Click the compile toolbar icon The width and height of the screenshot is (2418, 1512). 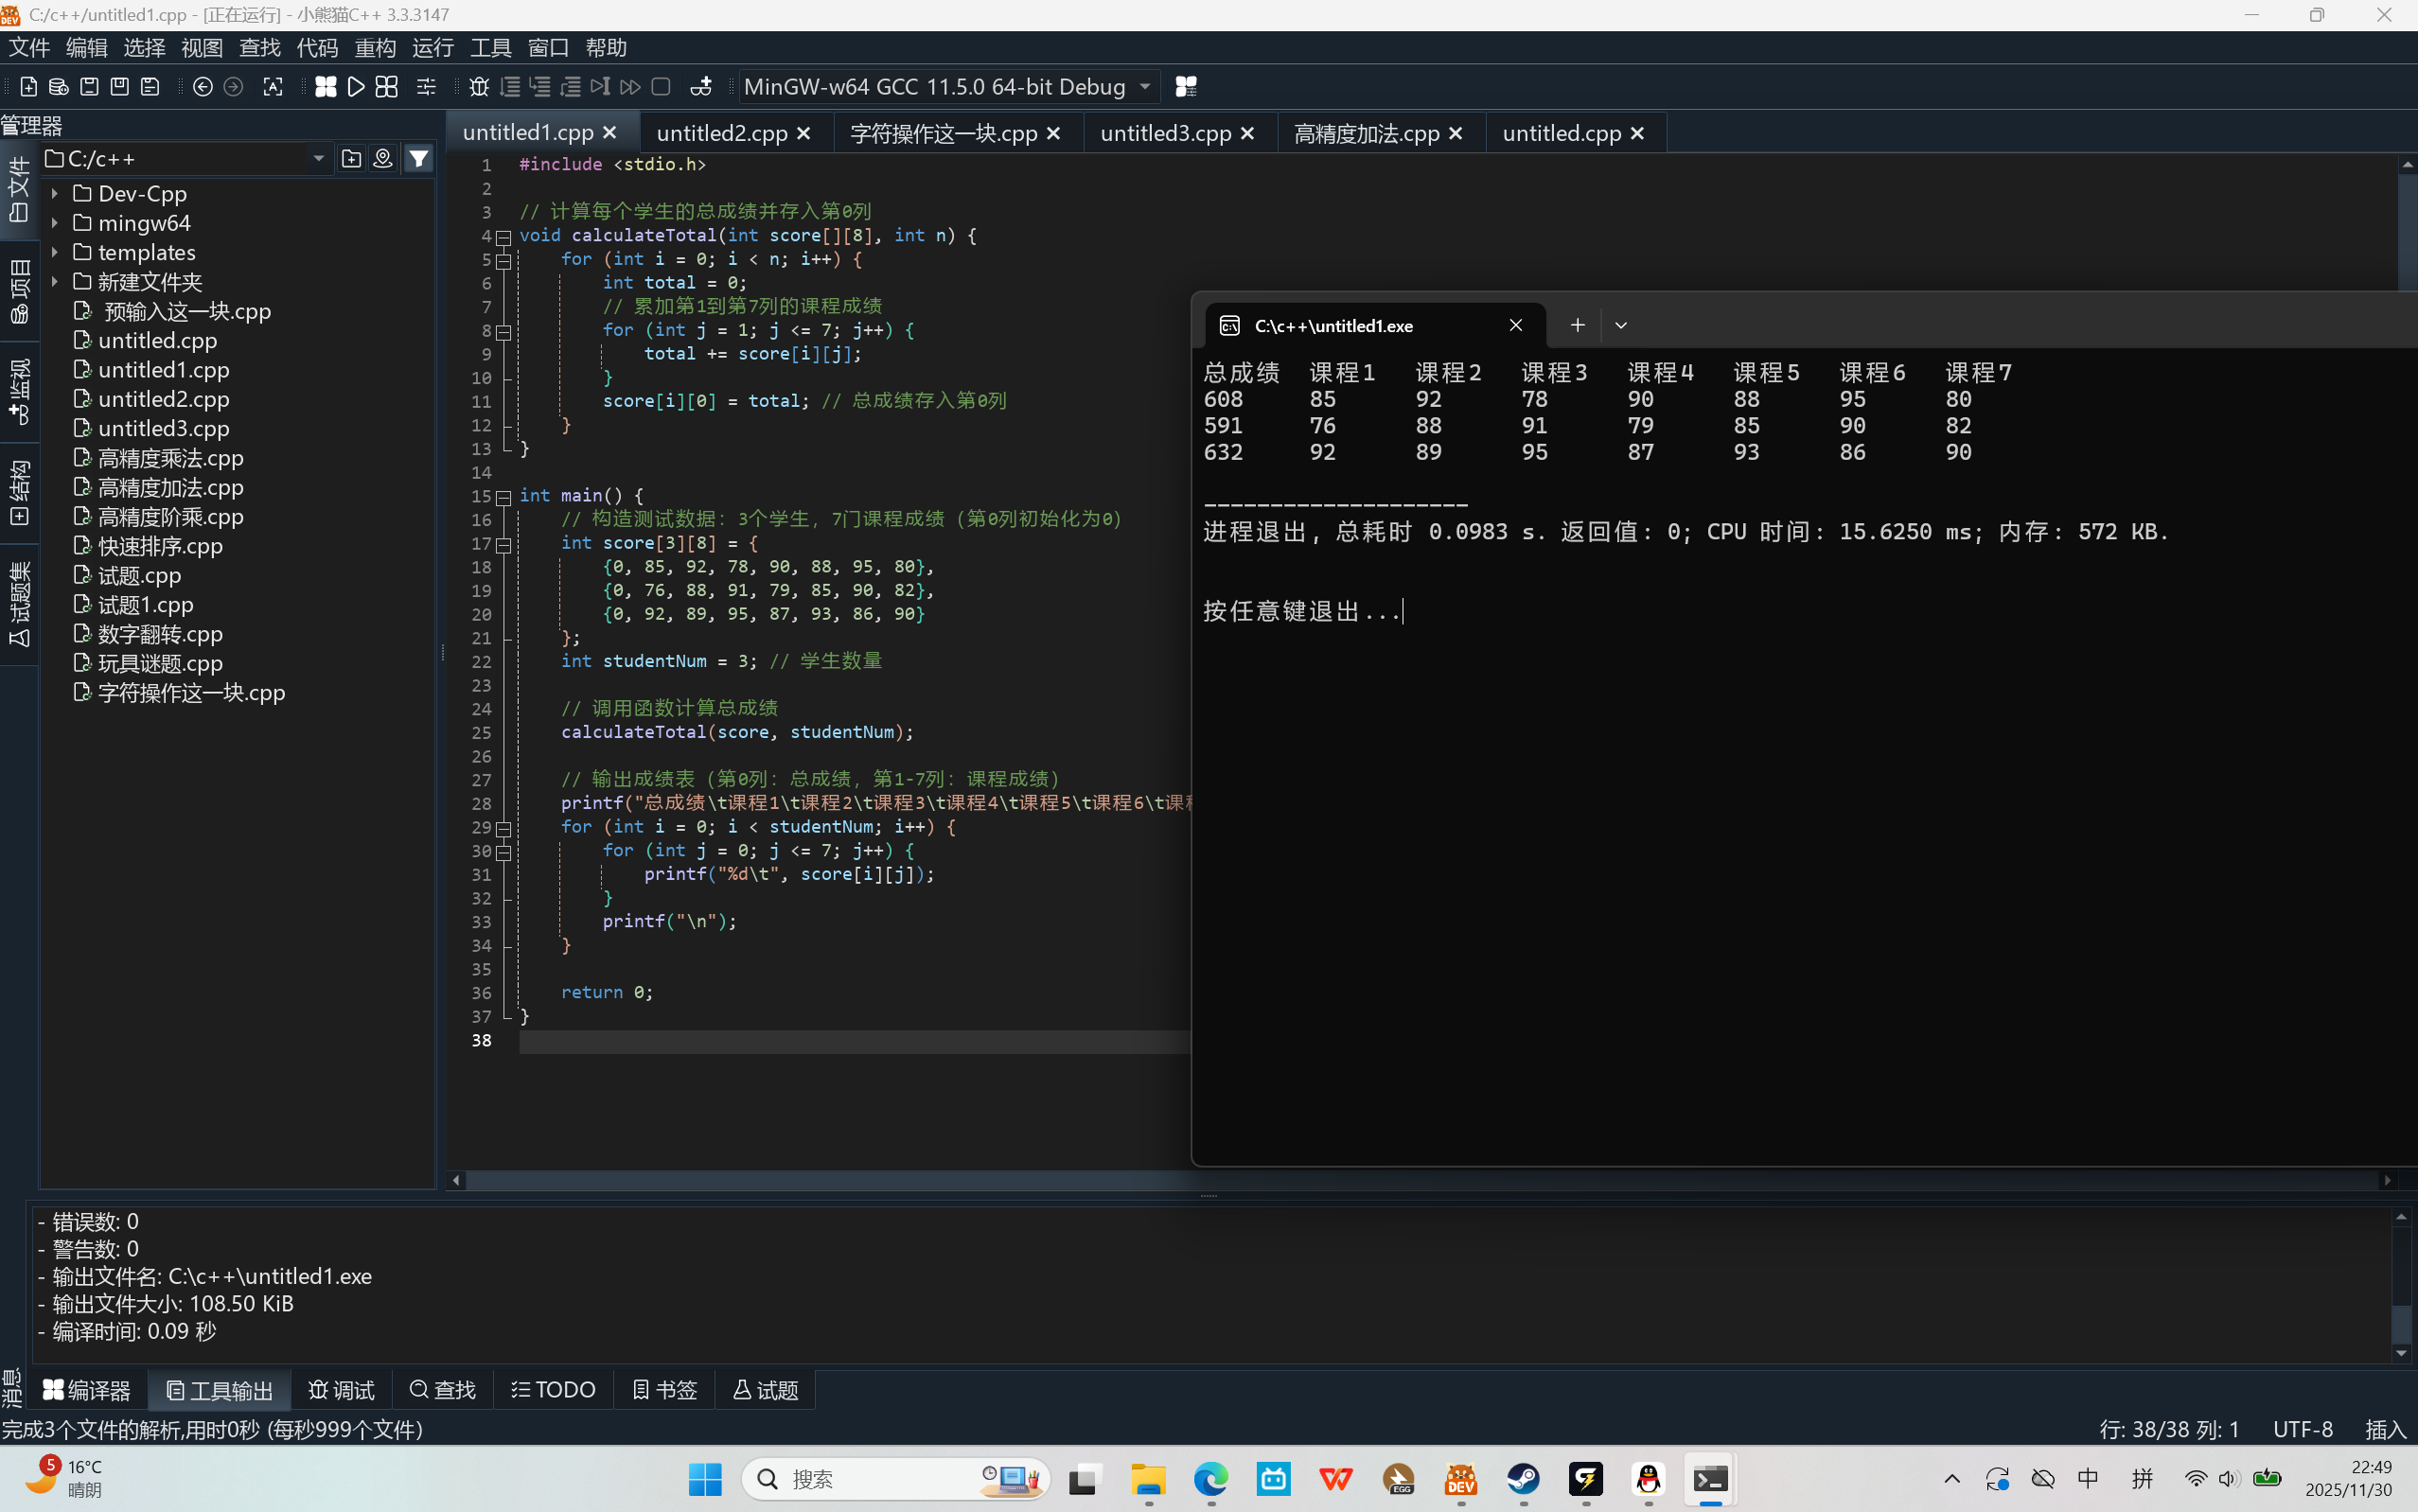325,87
